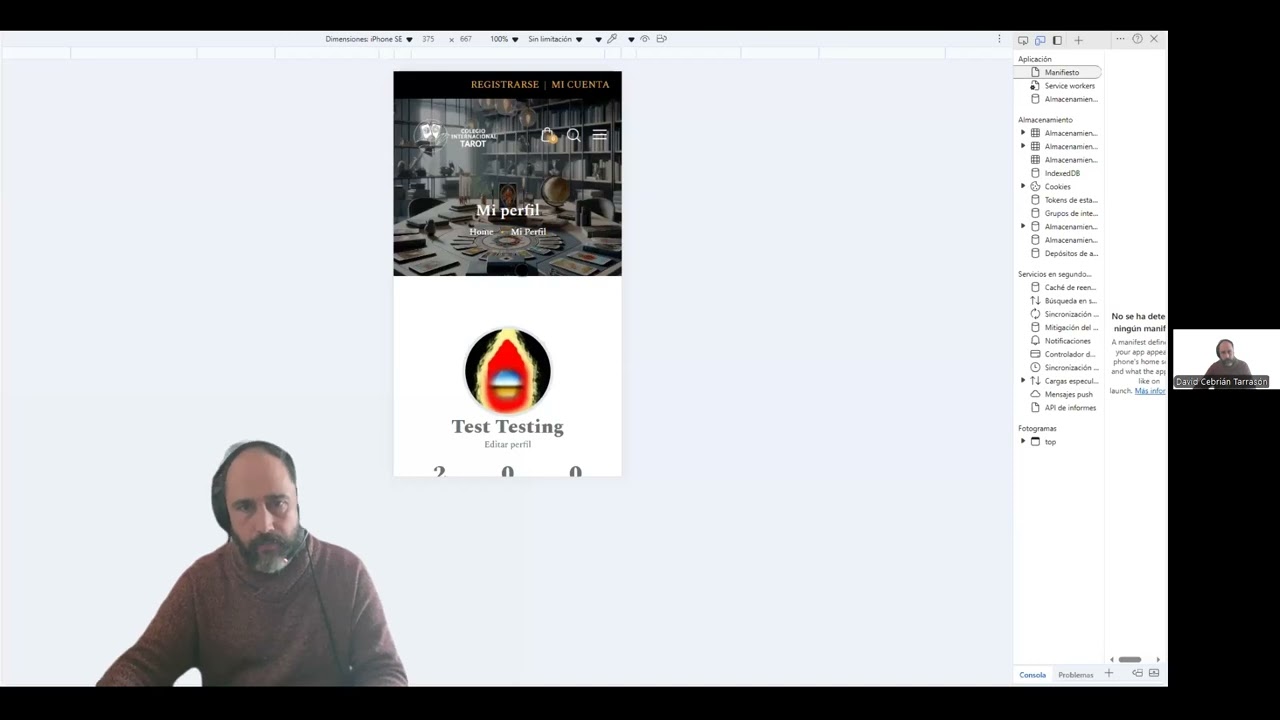This screenshot has height=720, width=1280.
Task: Click the Test Testing profile name
Action: tap(507, 427)
